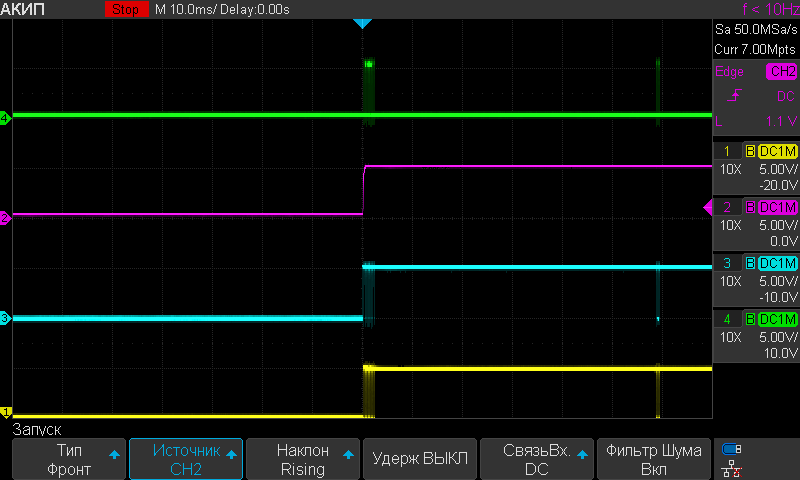Click the channel 4 number label

click(727, 319)
